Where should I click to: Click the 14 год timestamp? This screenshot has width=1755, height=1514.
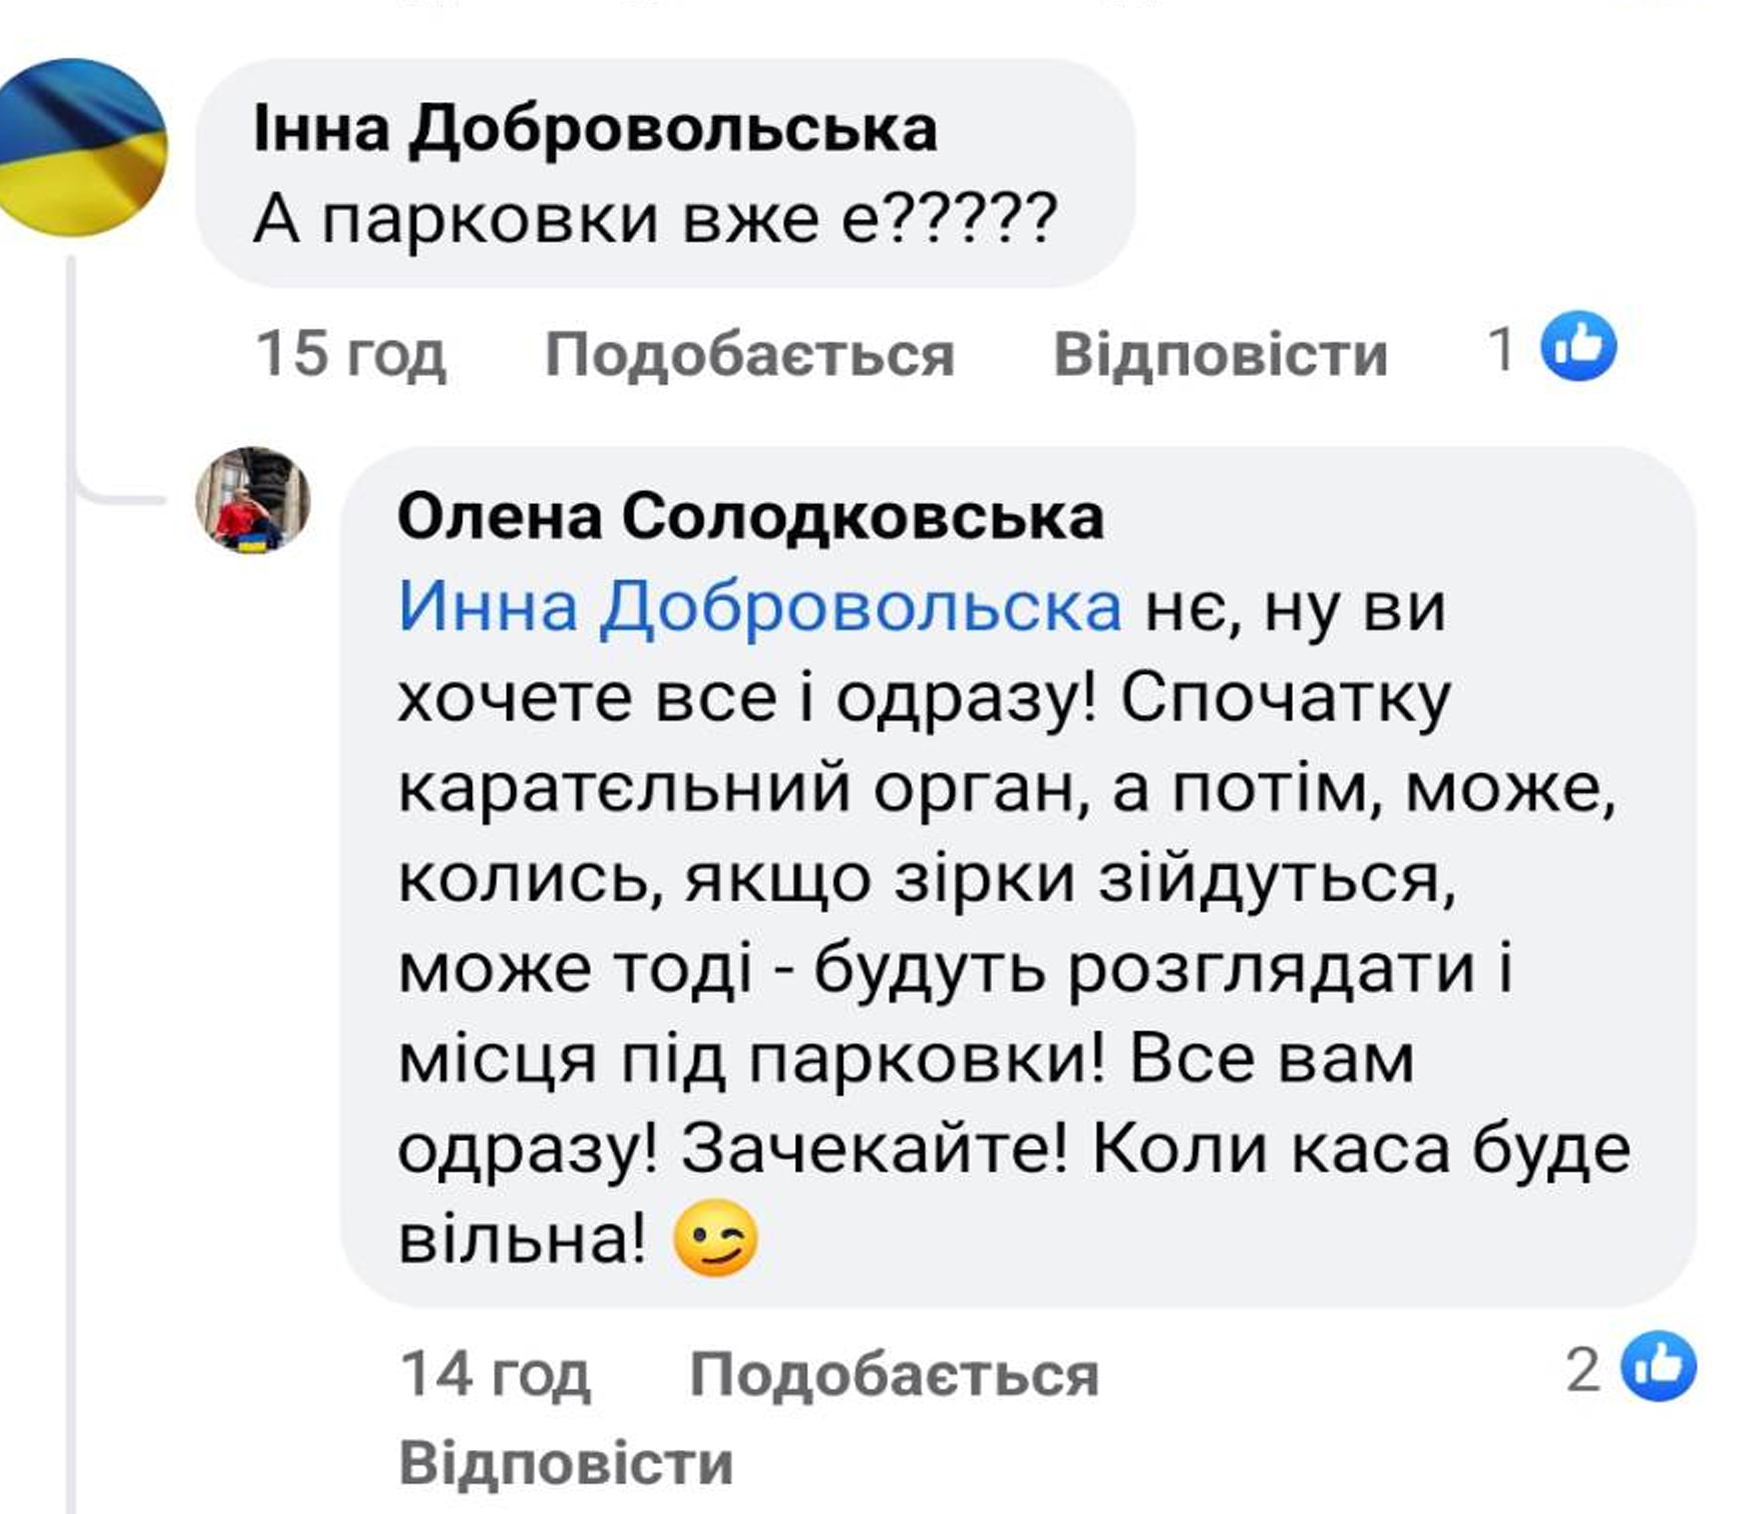495,1373
